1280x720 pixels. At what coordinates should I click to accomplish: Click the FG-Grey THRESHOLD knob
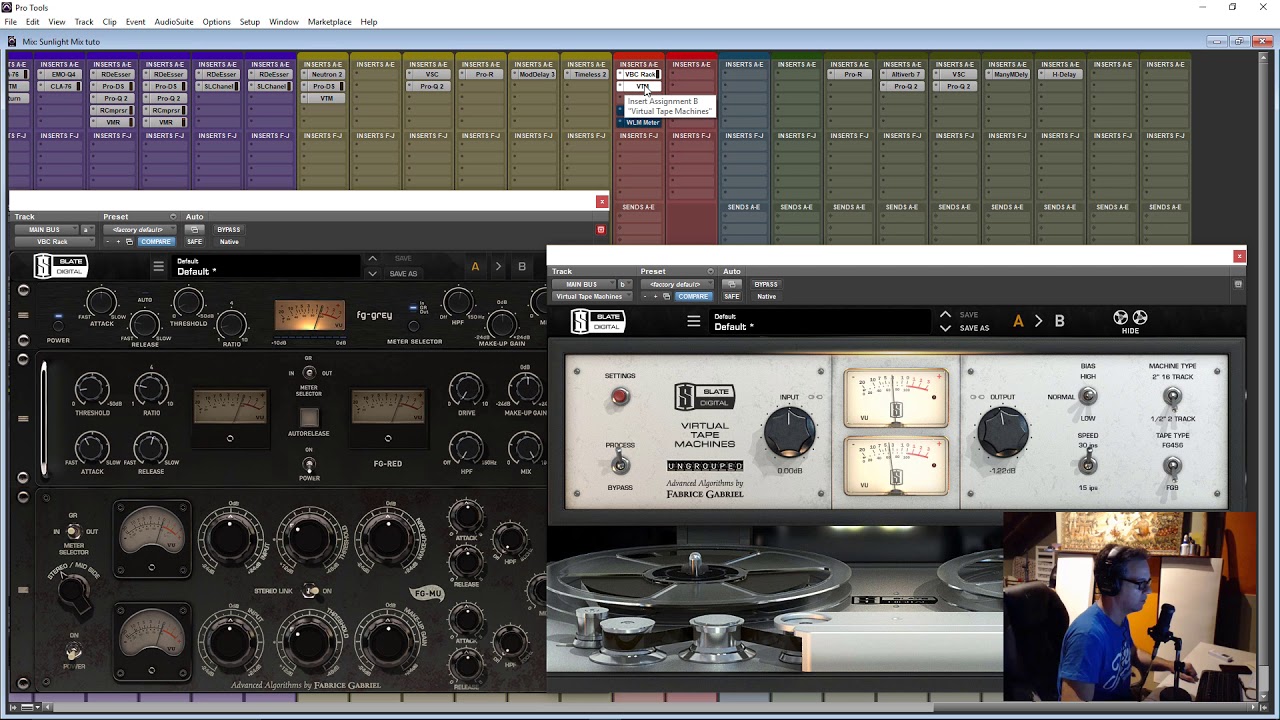(189, 303)
